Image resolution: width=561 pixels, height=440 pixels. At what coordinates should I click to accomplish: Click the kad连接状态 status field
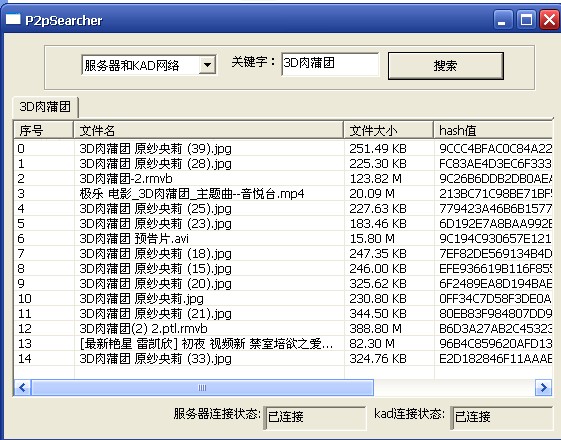pos(502,417)
